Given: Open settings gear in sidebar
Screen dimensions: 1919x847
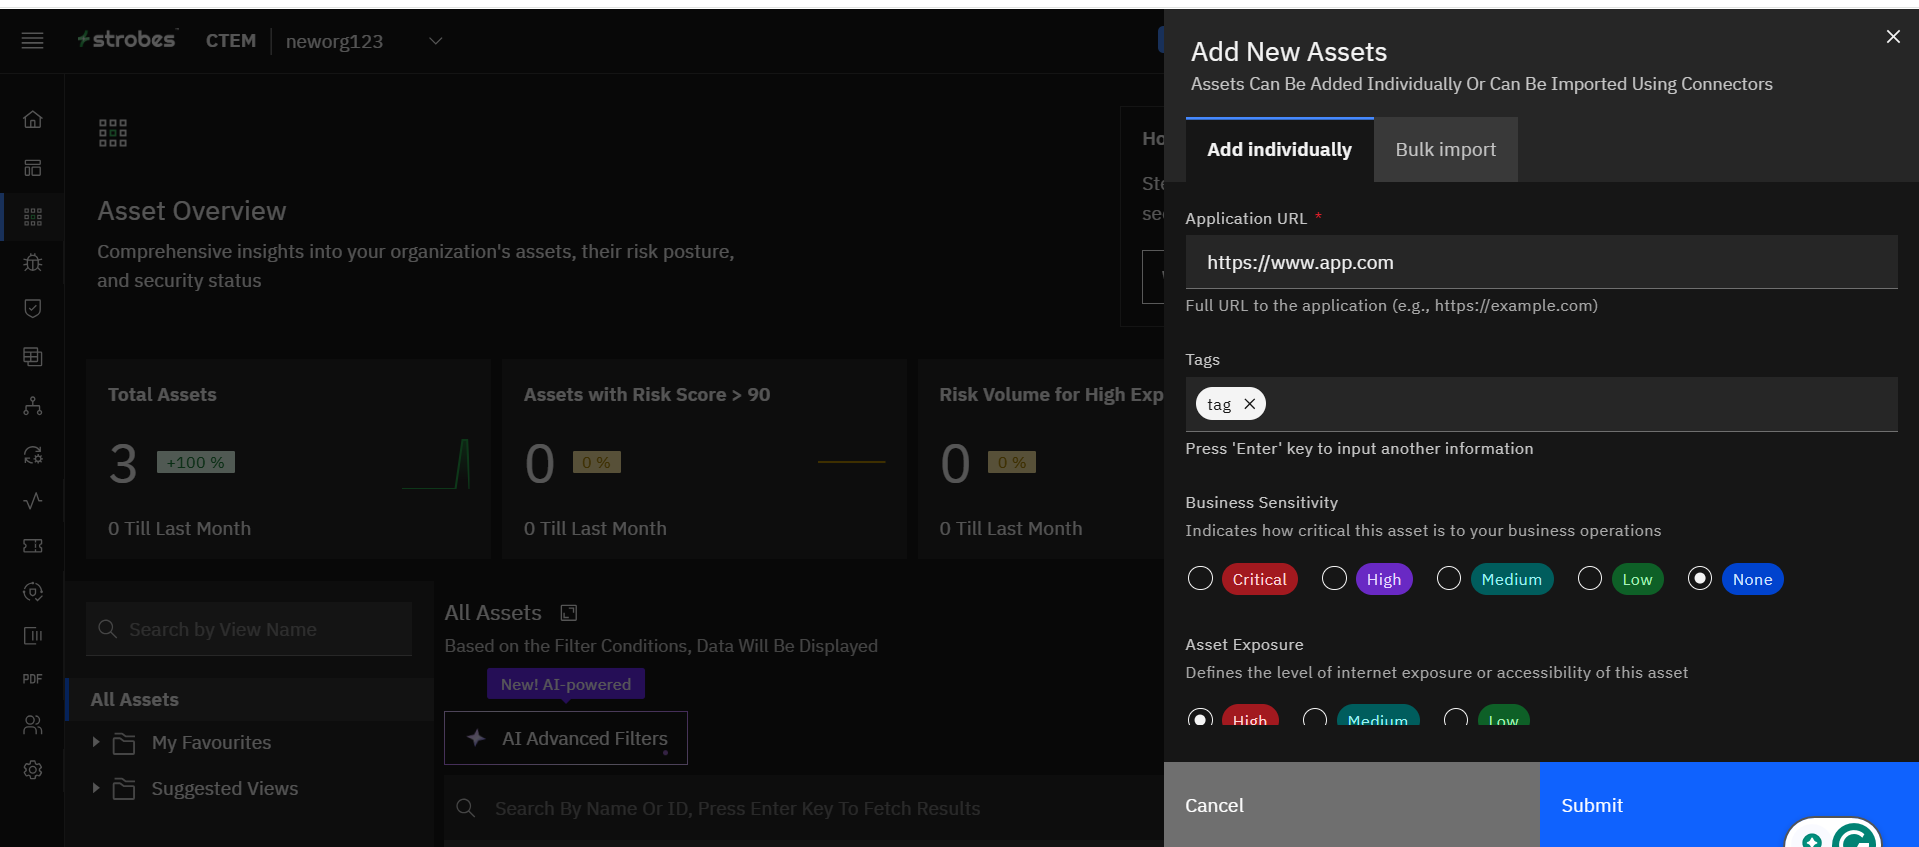Looking at the screenshot, I should coord(33,770).
